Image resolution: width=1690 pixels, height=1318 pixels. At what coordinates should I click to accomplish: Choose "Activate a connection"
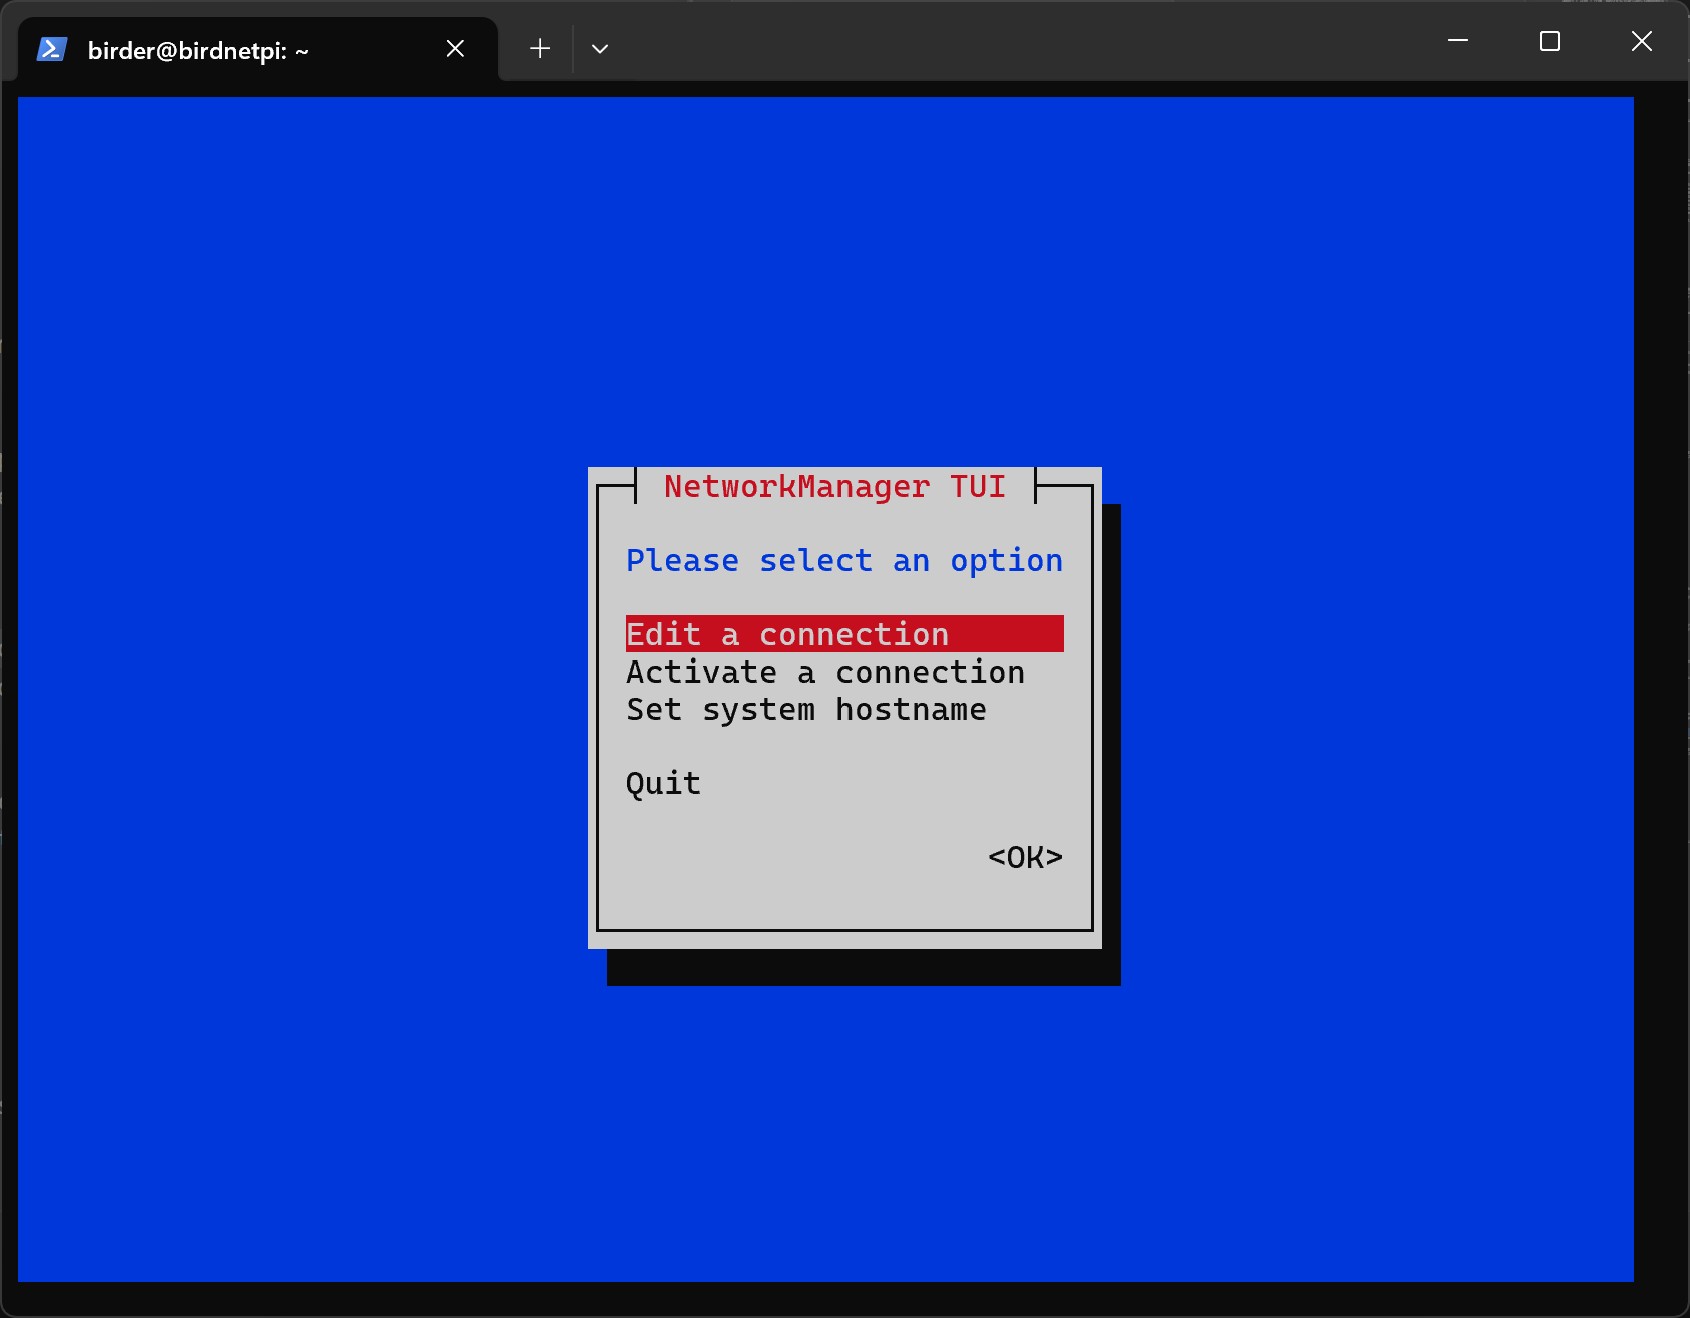(825, 672)
